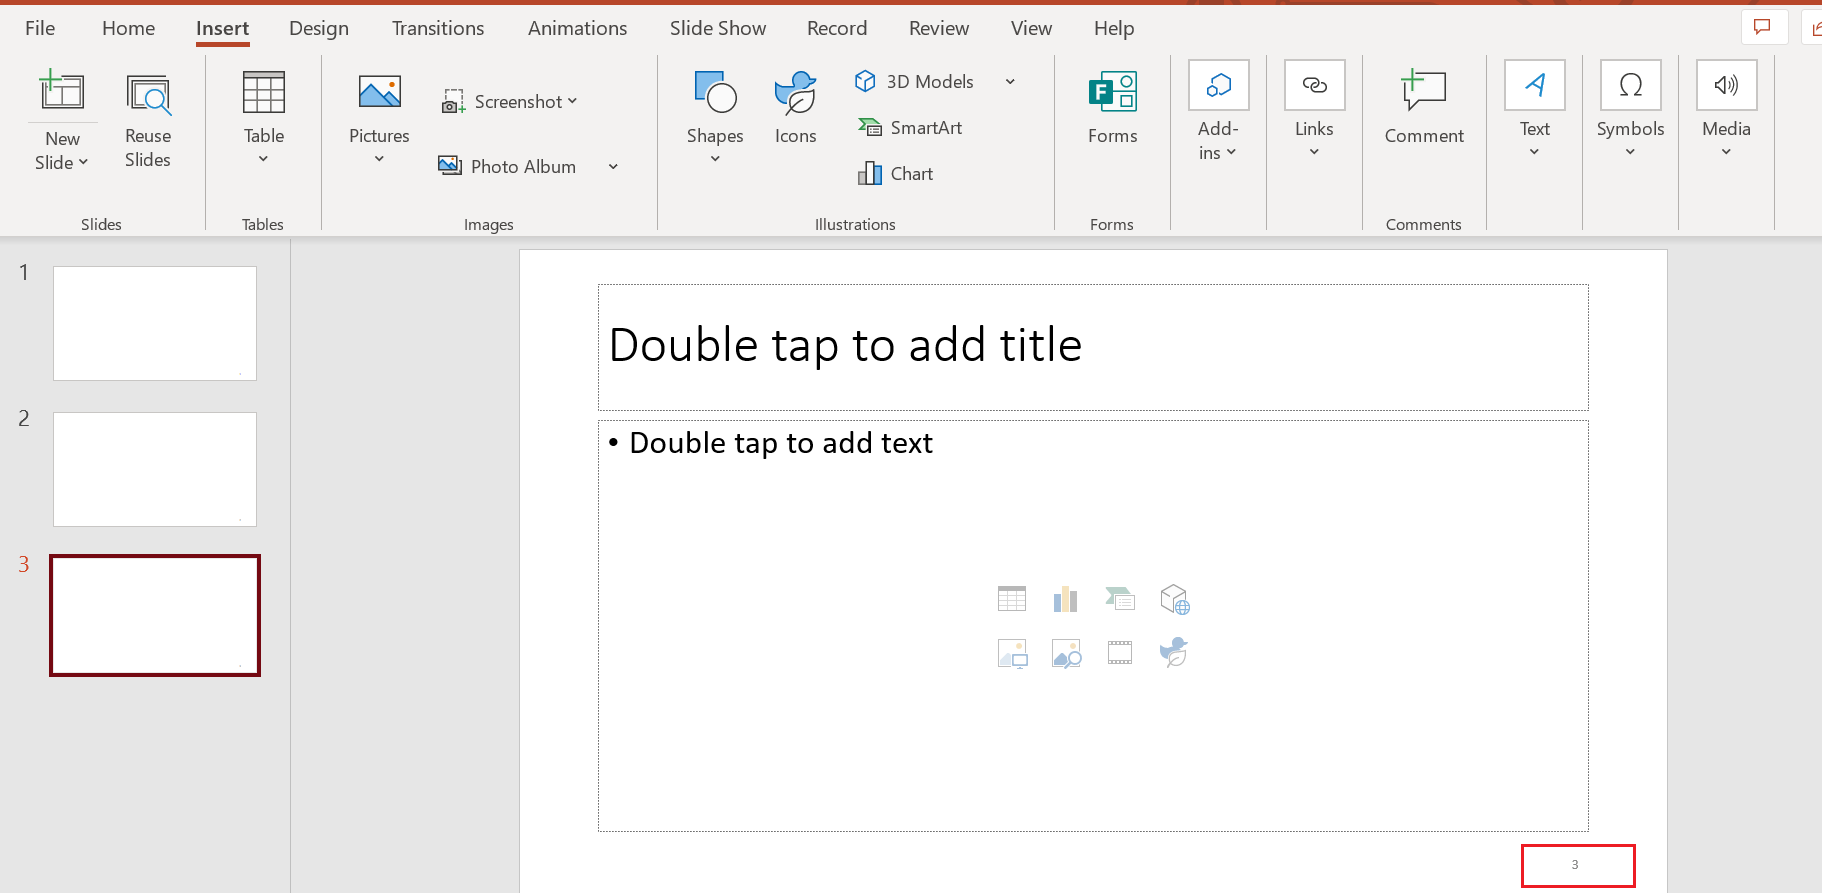Select slide 2 thumbnail
The height and width of the screenshot is (893, 1822).
pos(155,469)
